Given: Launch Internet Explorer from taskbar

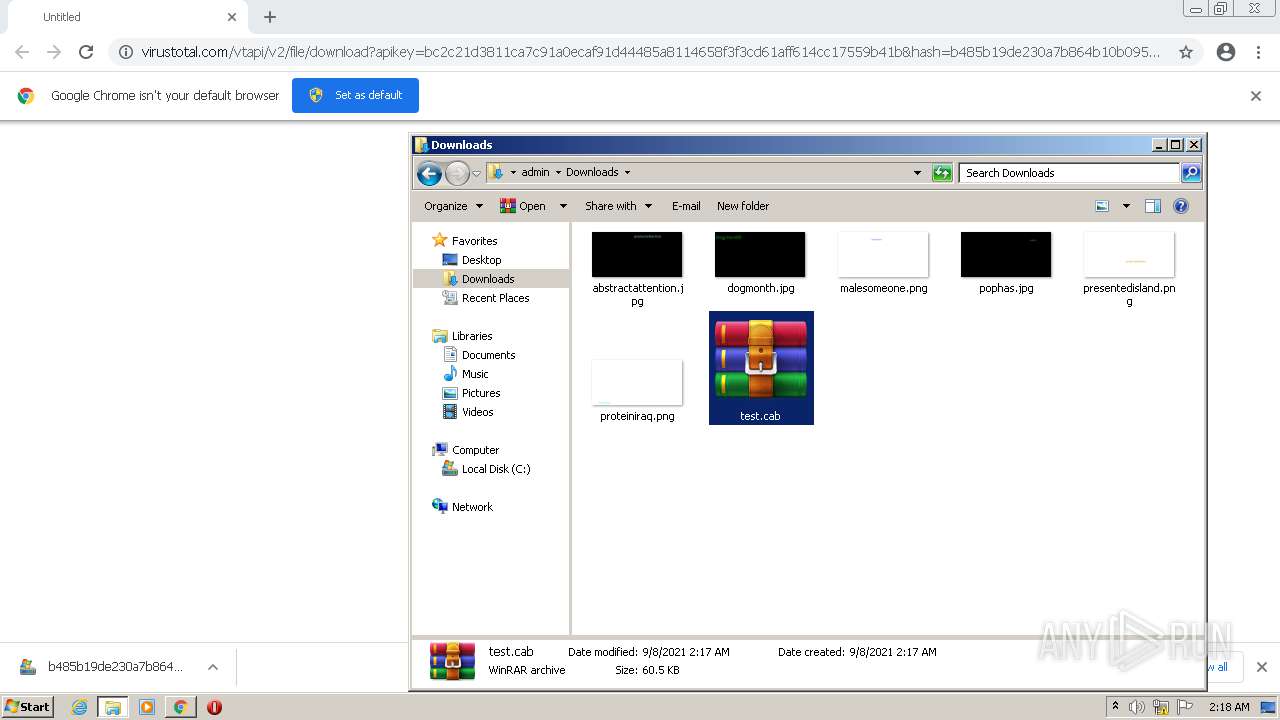Looking at the screenshot, I should [80, 707].
